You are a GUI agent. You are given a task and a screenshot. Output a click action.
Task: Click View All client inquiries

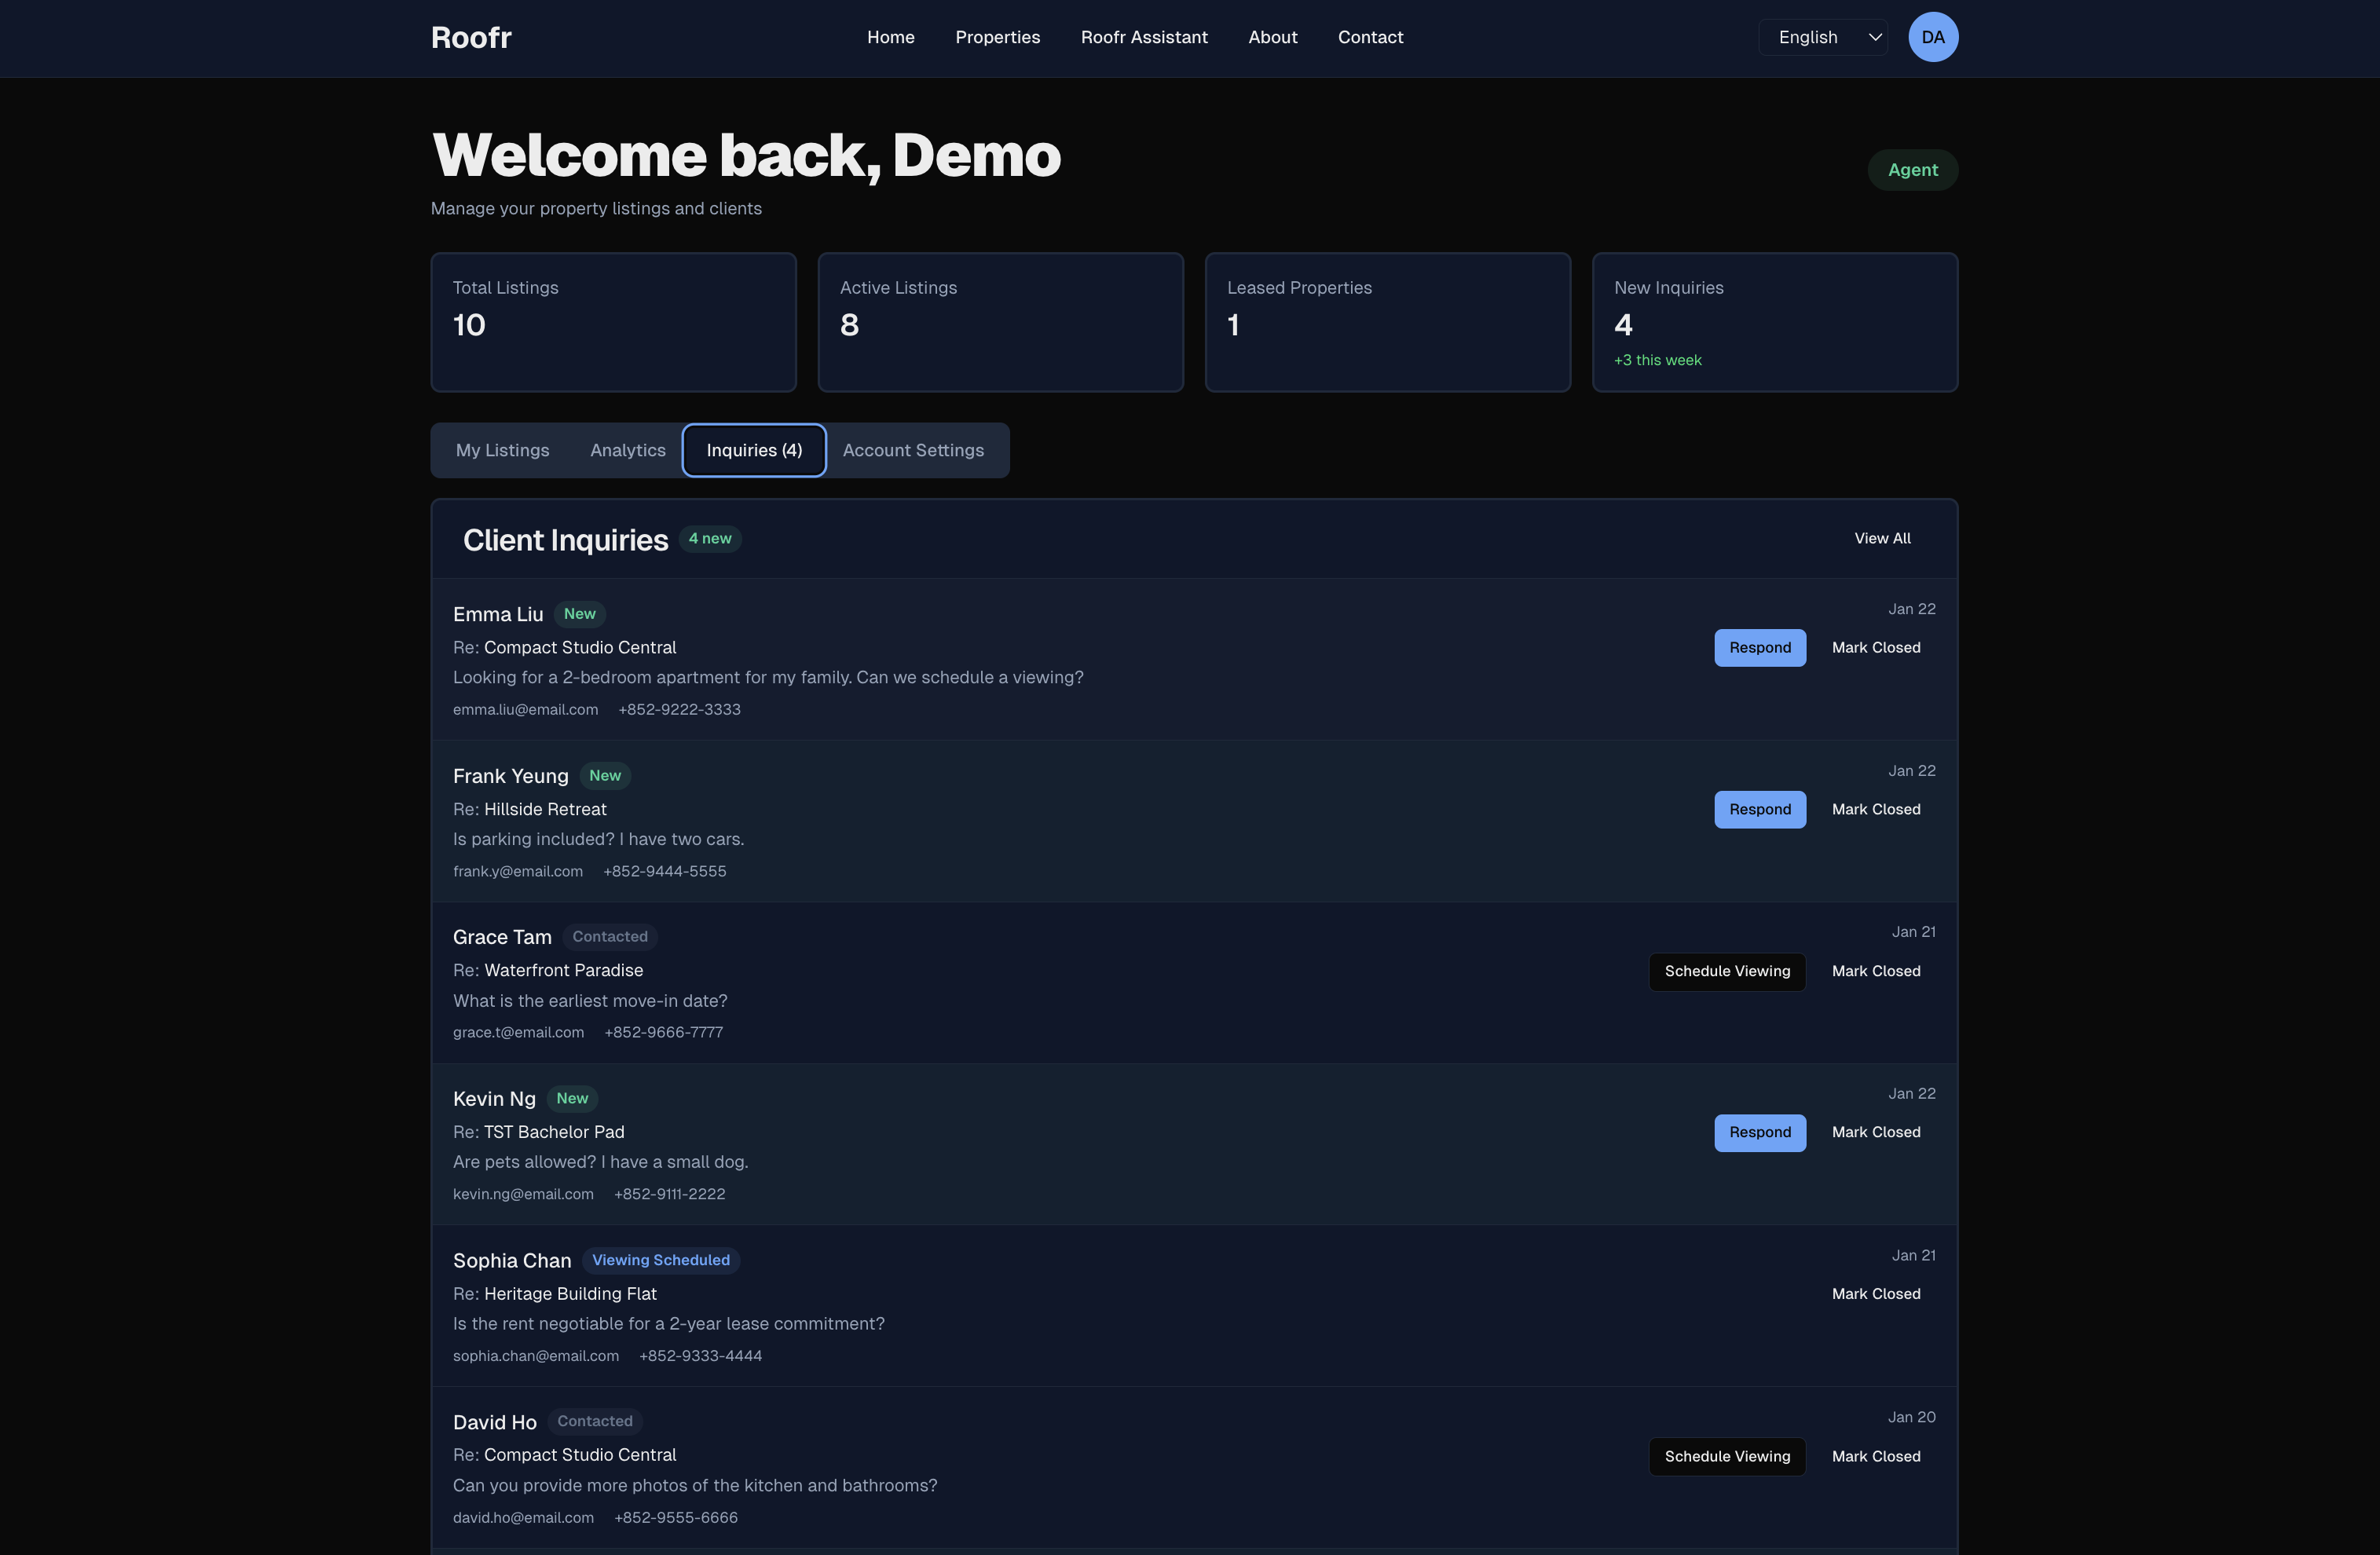tap(1881, 538)
